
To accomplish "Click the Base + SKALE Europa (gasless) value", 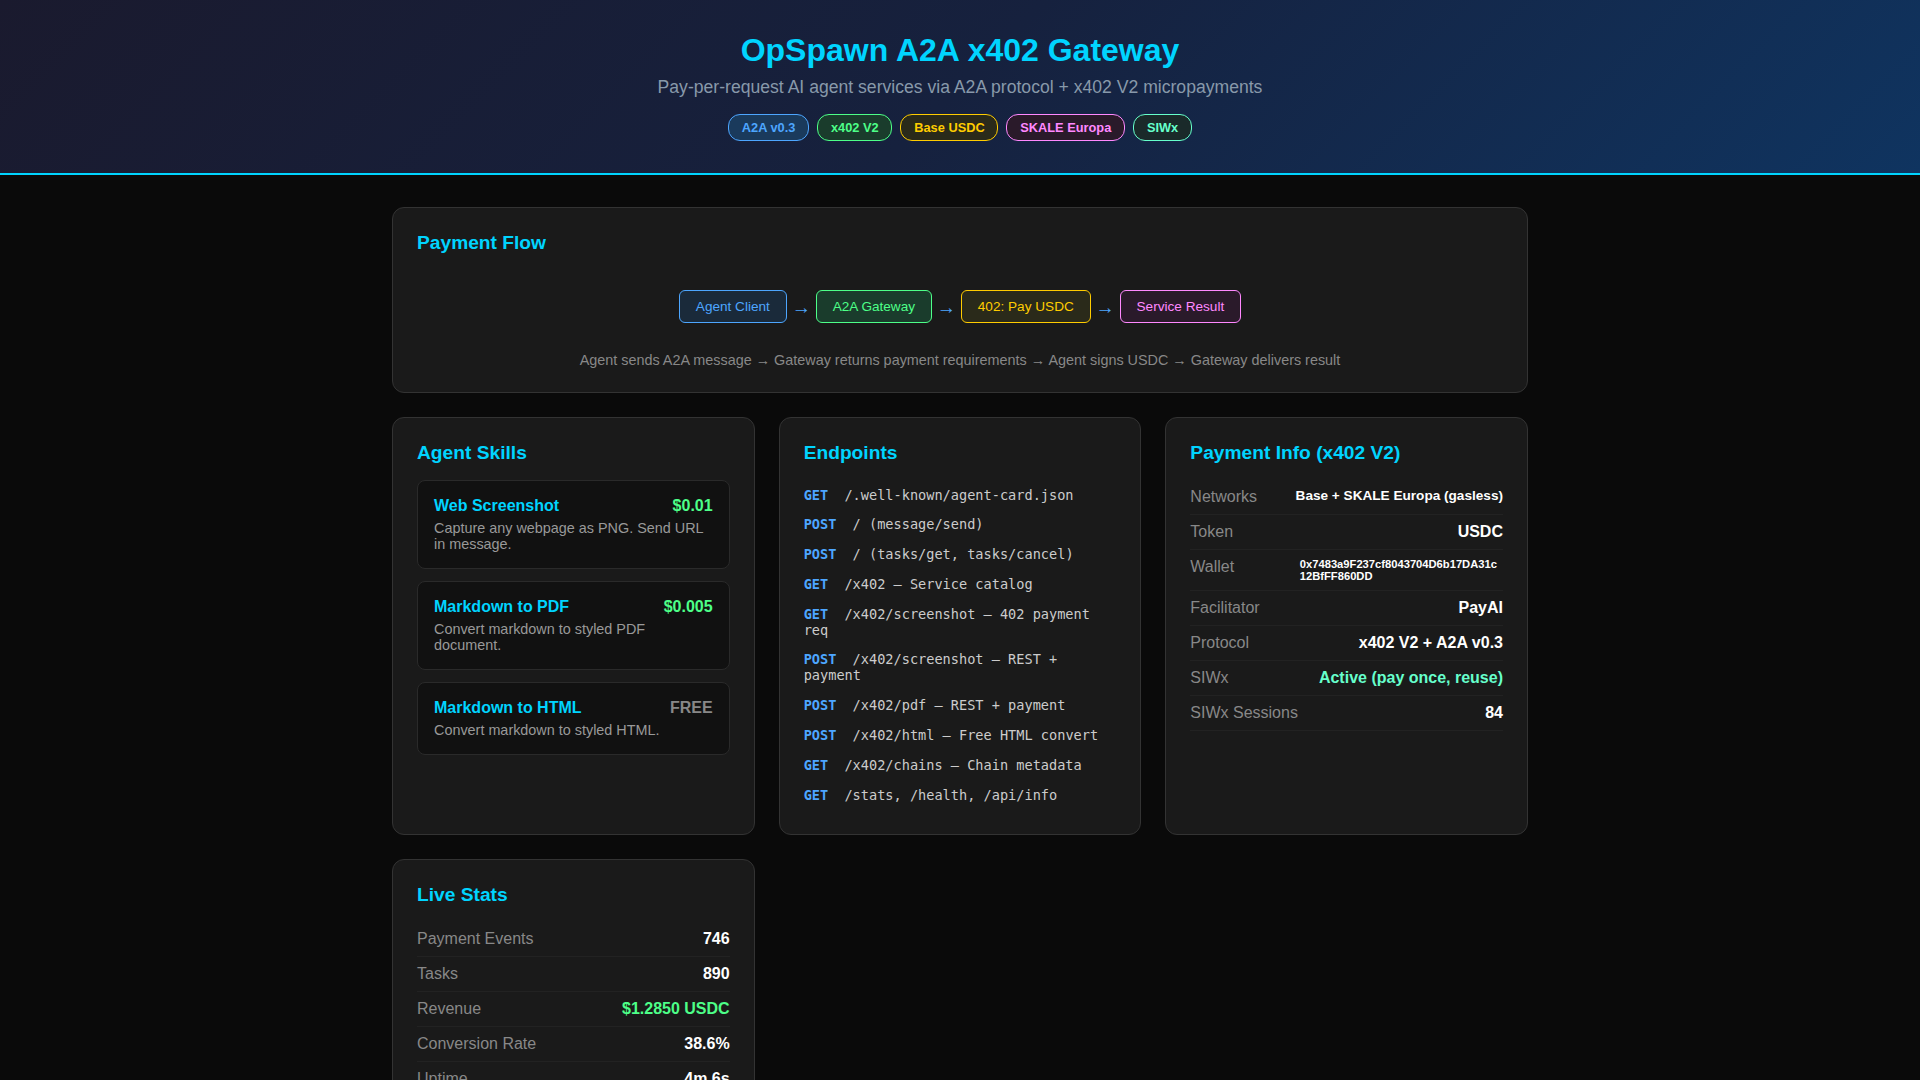I will pos(1399,496).
